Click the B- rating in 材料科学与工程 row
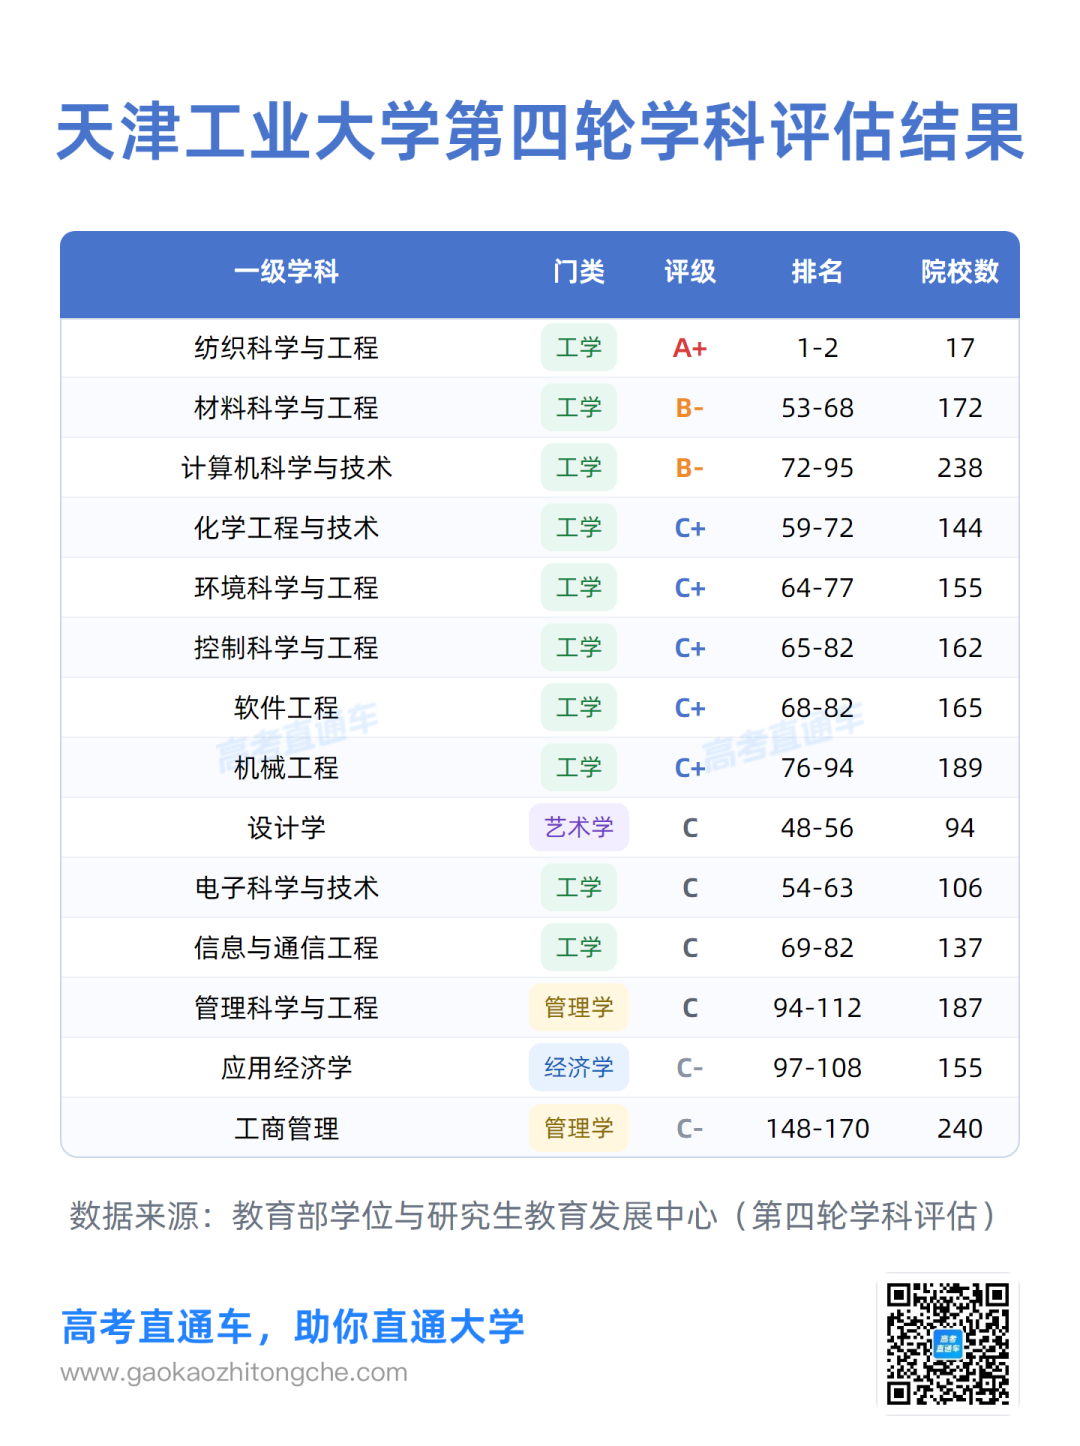 point(690,408)
